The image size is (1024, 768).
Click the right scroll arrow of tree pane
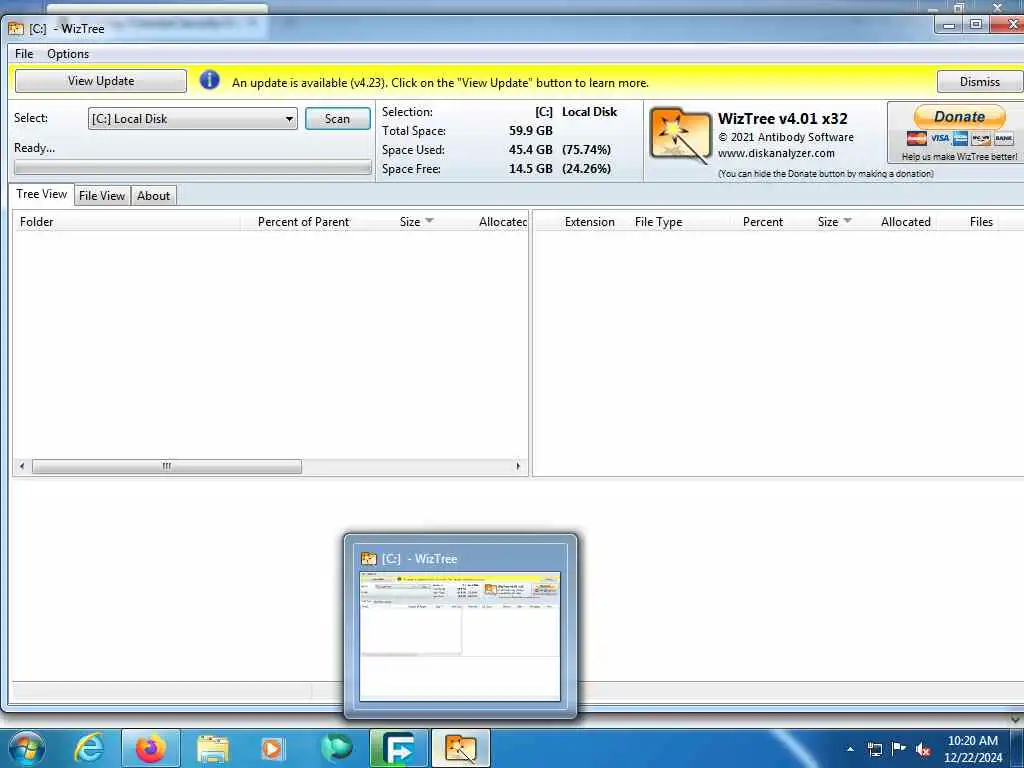(x=519, y=466)
